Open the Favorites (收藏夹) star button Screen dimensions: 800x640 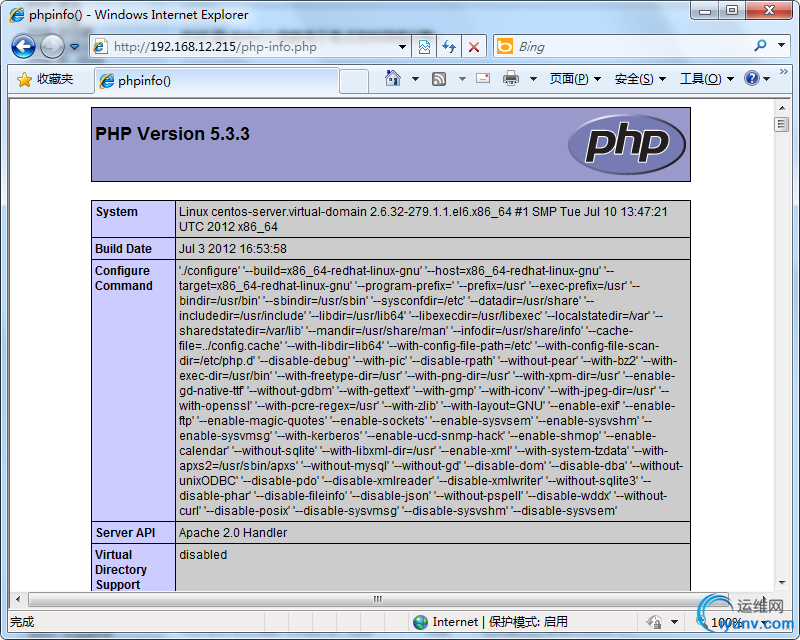click(x=45, y=79)
